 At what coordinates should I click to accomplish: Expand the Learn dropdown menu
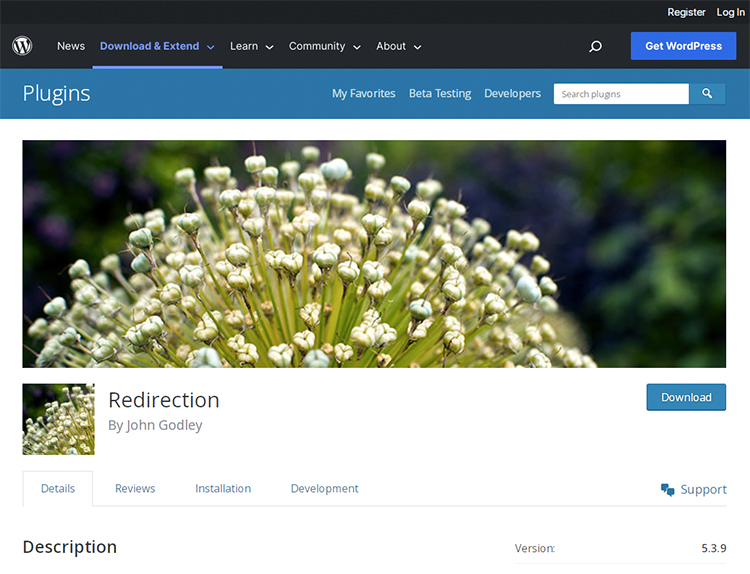pos(251,46)
